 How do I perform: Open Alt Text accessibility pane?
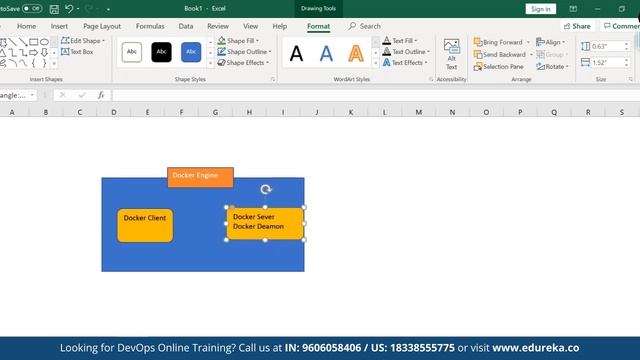pos(451,55)
